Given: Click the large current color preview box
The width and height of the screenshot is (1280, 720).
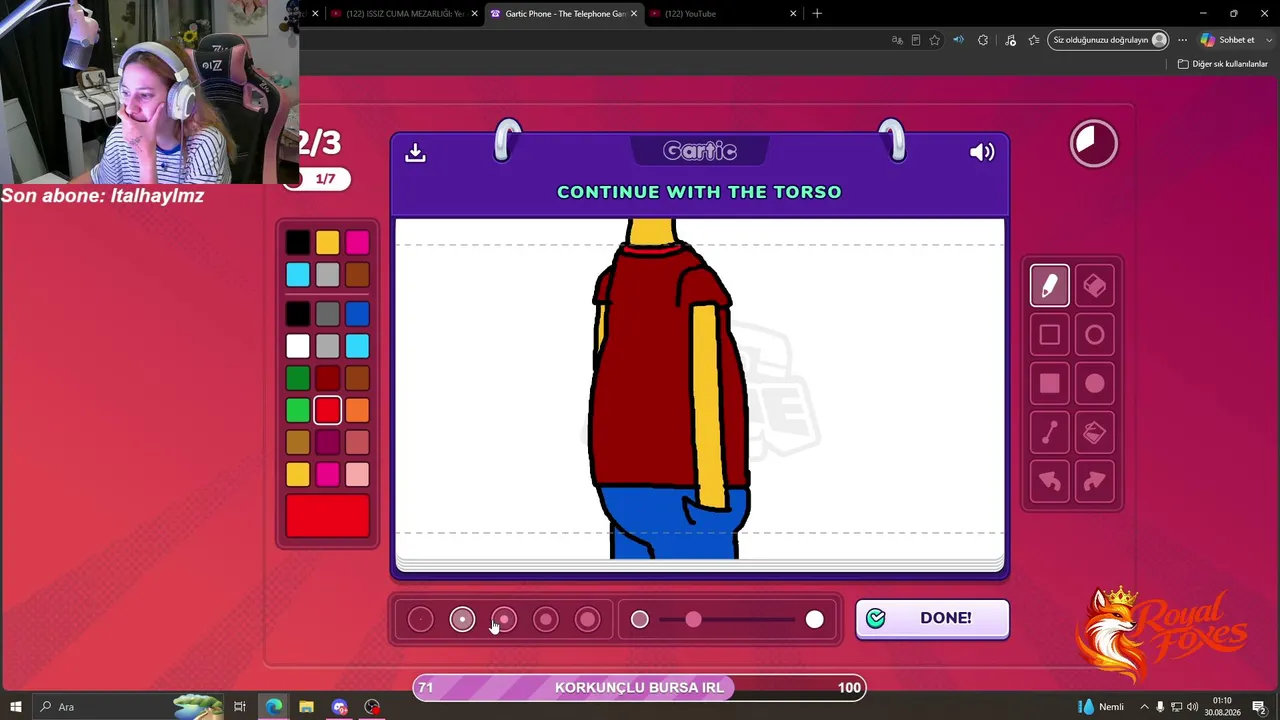Looking at the screenshot, I should [328, 516].
